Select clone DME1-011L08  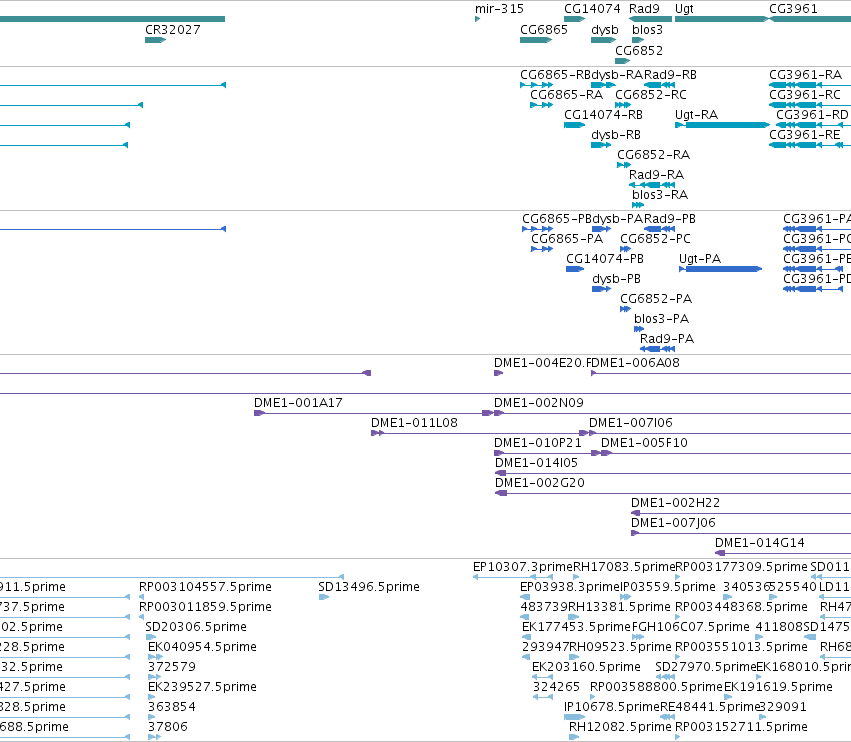click(x=480, y=433)
